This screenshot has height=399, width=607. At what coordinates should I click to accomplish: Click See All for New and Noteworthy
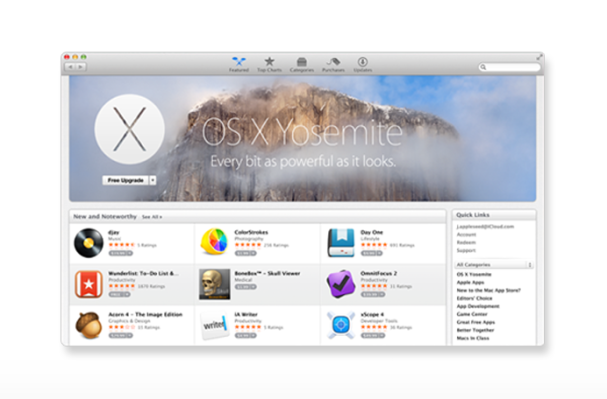point(152,217)
